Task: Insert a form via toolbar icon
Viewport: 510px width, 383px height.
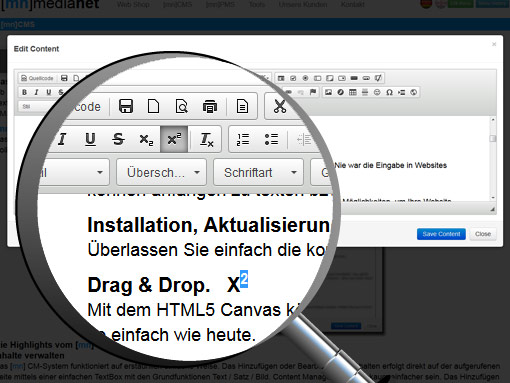Action: pyautogui.click(x=281, y=78)
